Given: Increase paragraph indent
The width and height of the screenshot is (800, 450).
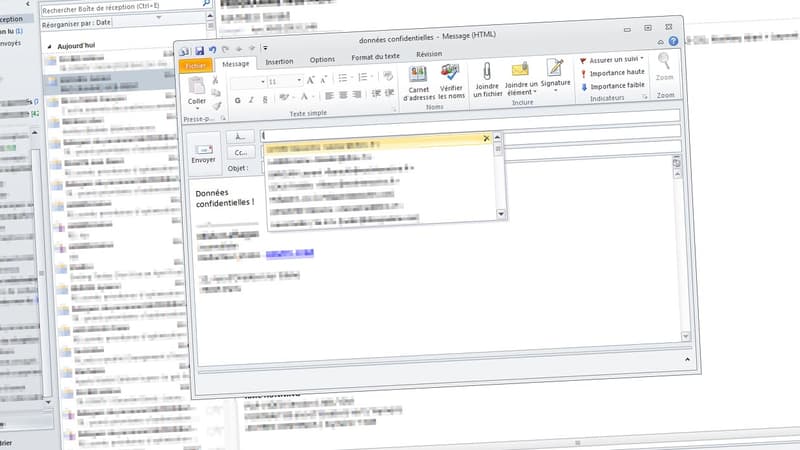Looking at the screenshot, I should 389,93.
